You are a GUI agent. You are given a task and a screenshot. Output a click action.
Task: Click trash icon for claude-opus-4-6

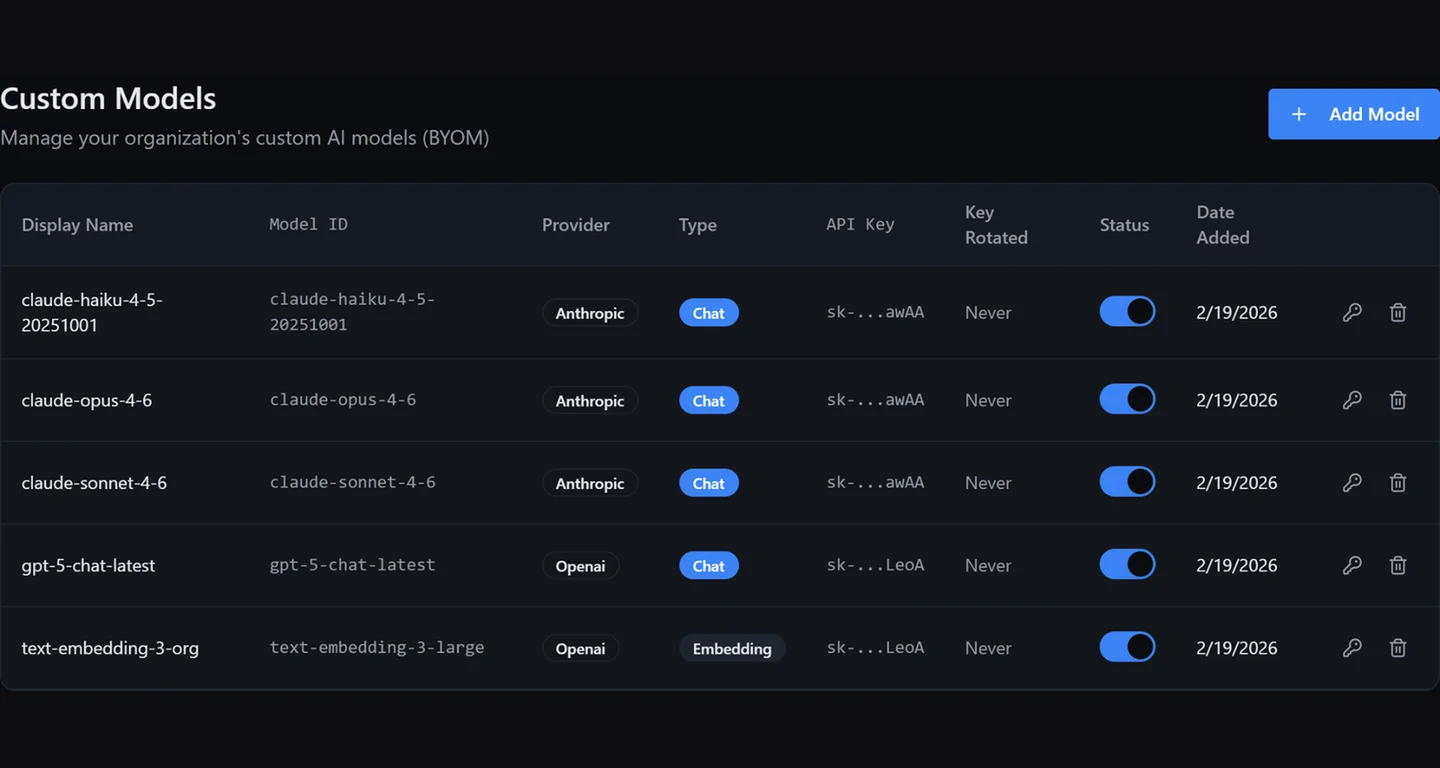(x=1398, y=400)
